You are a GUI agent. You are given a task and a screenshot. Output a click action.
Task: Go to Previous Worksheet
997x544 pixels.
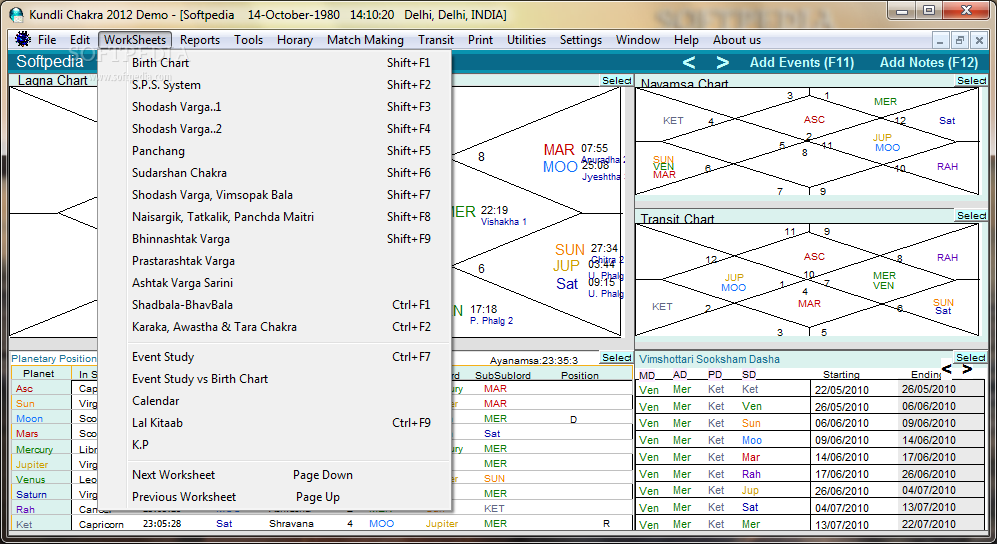tap(275, 497)
